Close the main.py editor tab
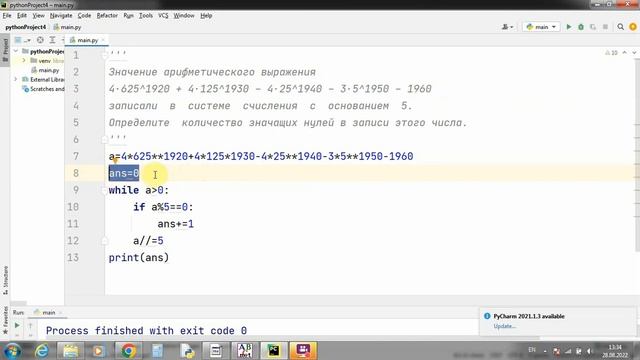Screen dimensions: 640x360 [103, 40]
